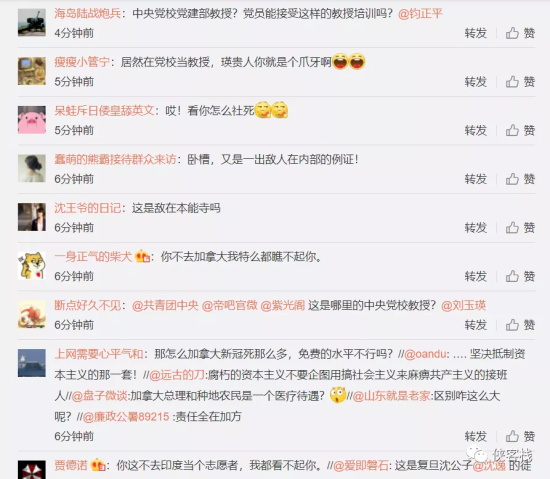Image resolution: width=550 pixels, height=479 pixels.
Task: Open the artillery avatar of 海岛陆战炮兵
Action: point(32,22)
